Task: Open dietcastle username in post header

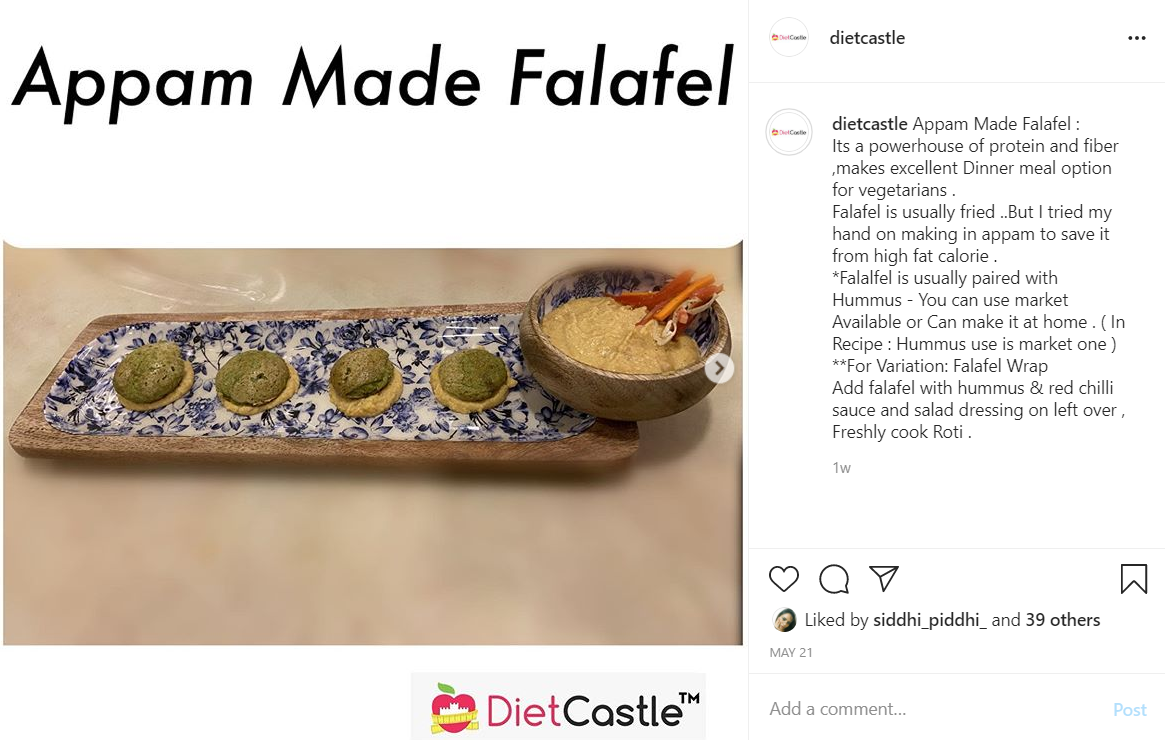Action: pos(867,38)
